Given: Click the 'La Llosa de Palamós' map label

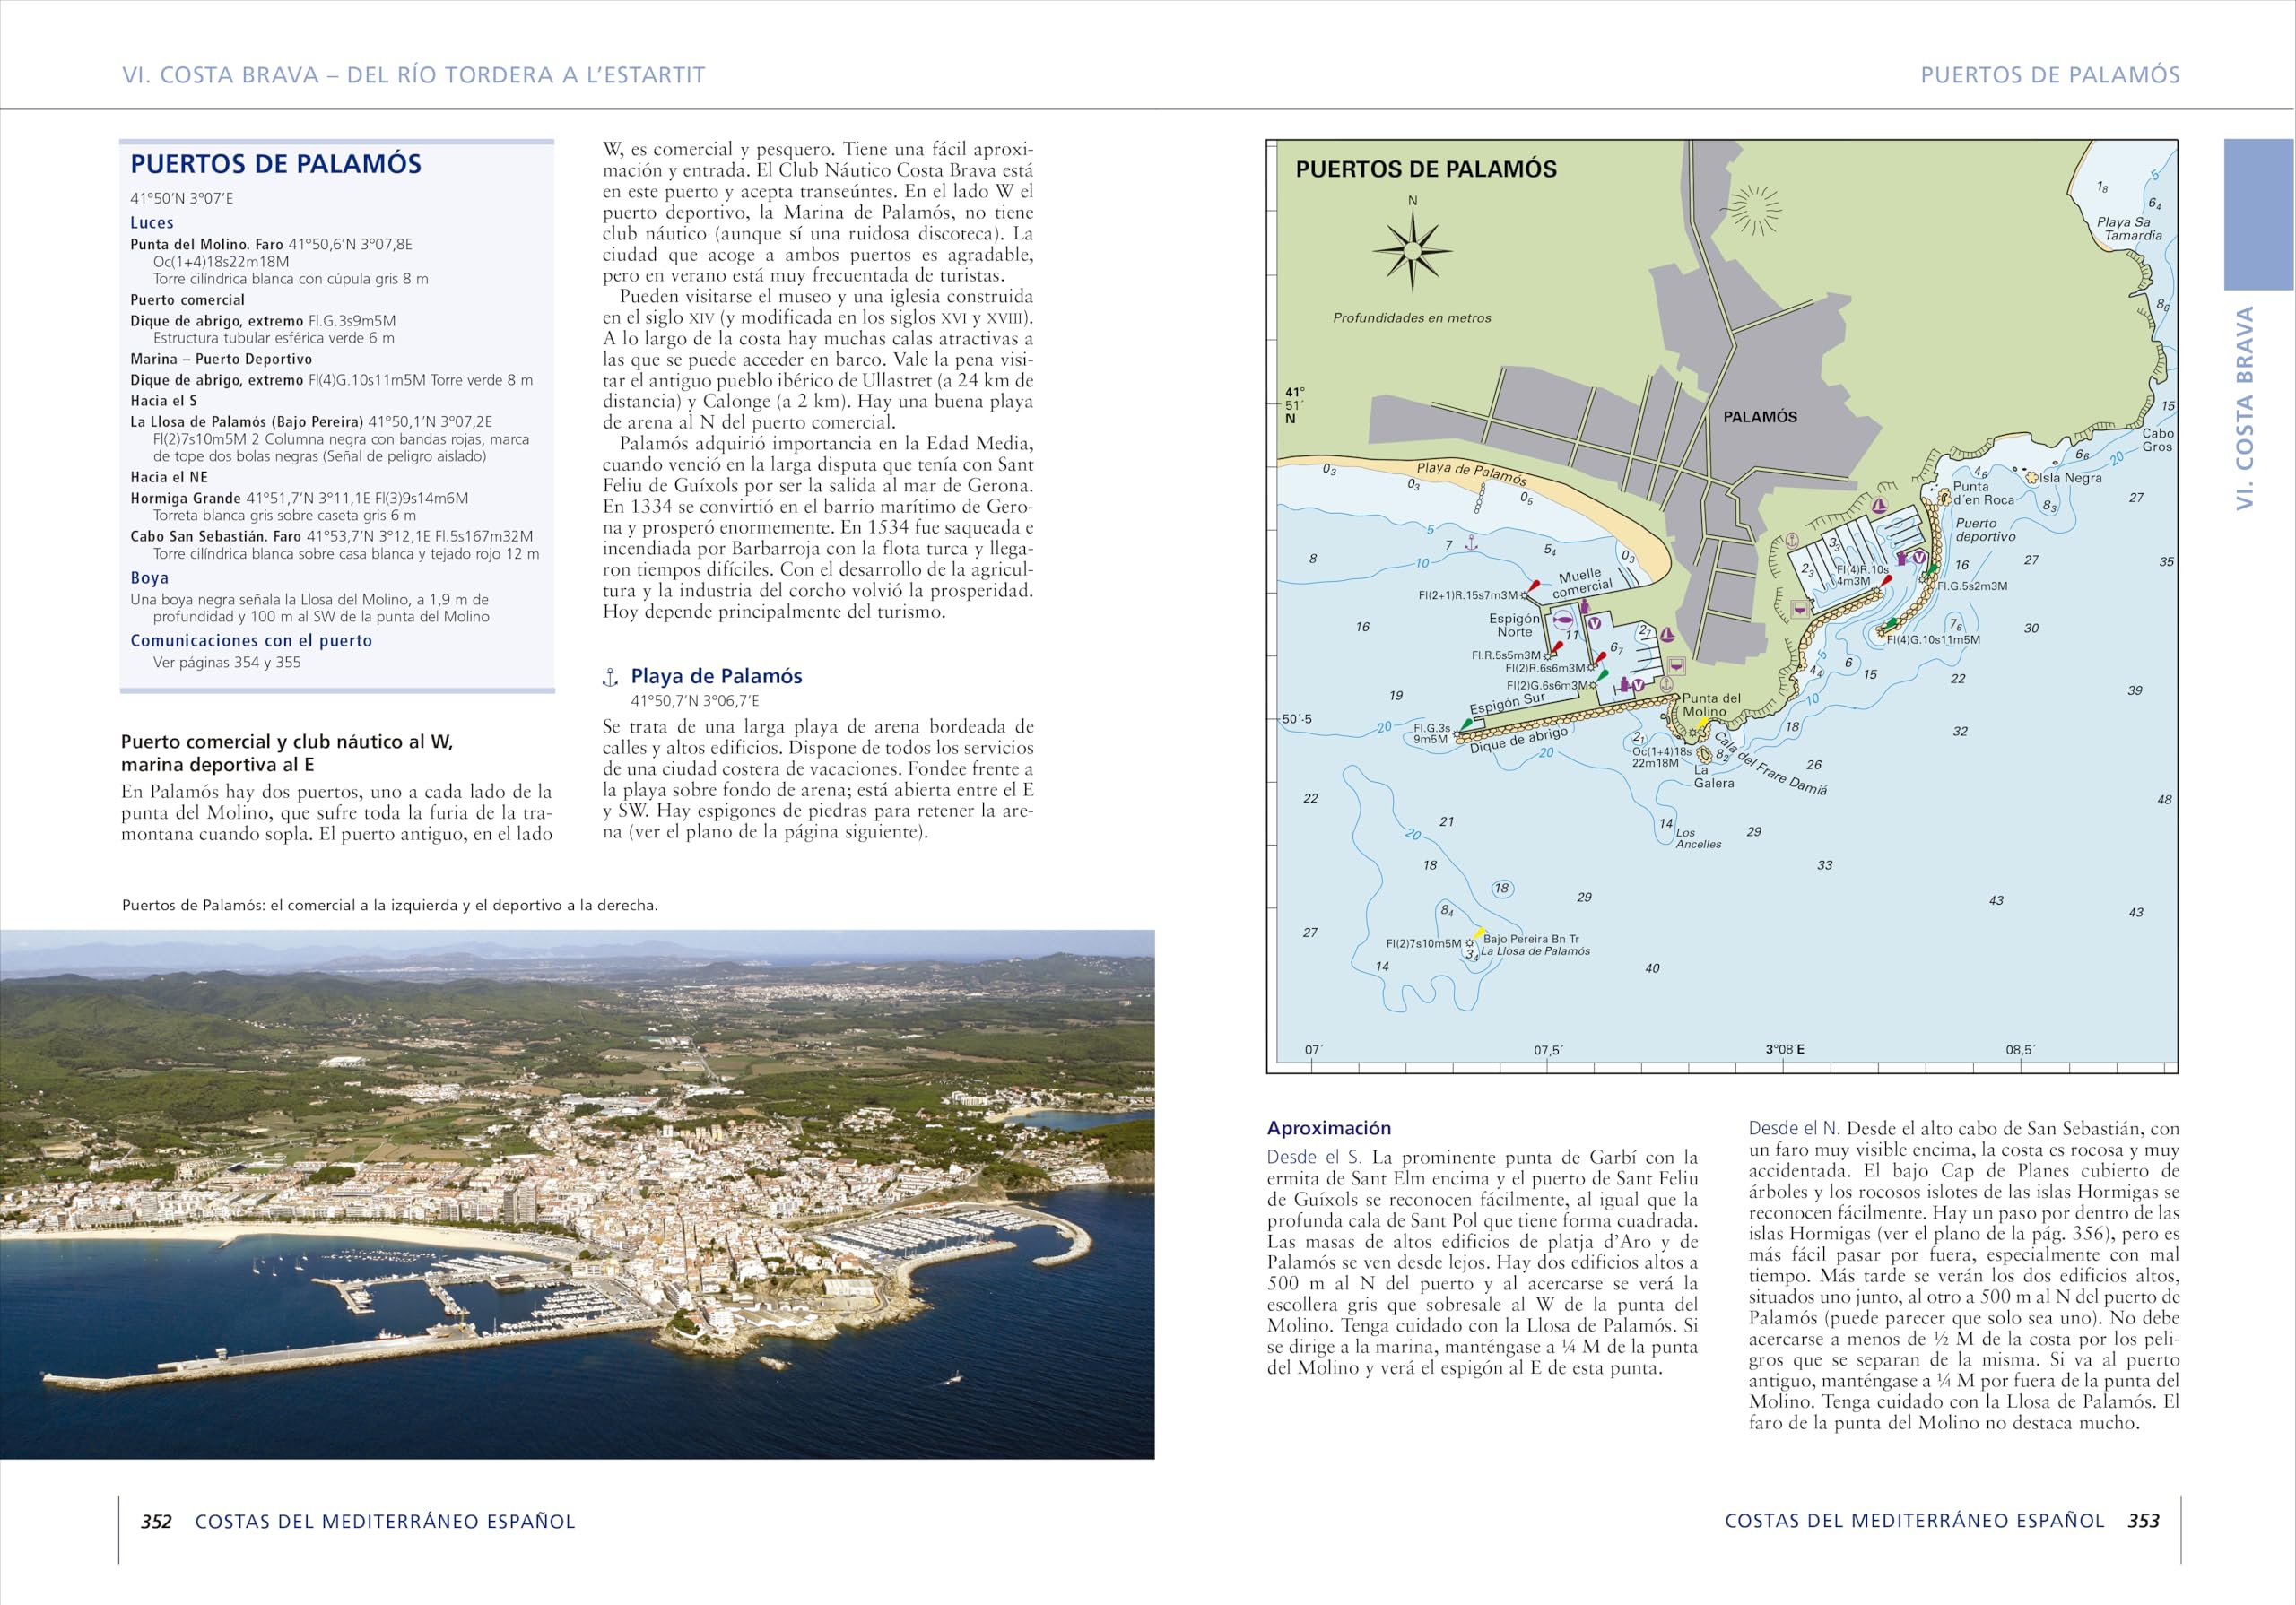Looking at the screenshot, I should [1535, 951].
